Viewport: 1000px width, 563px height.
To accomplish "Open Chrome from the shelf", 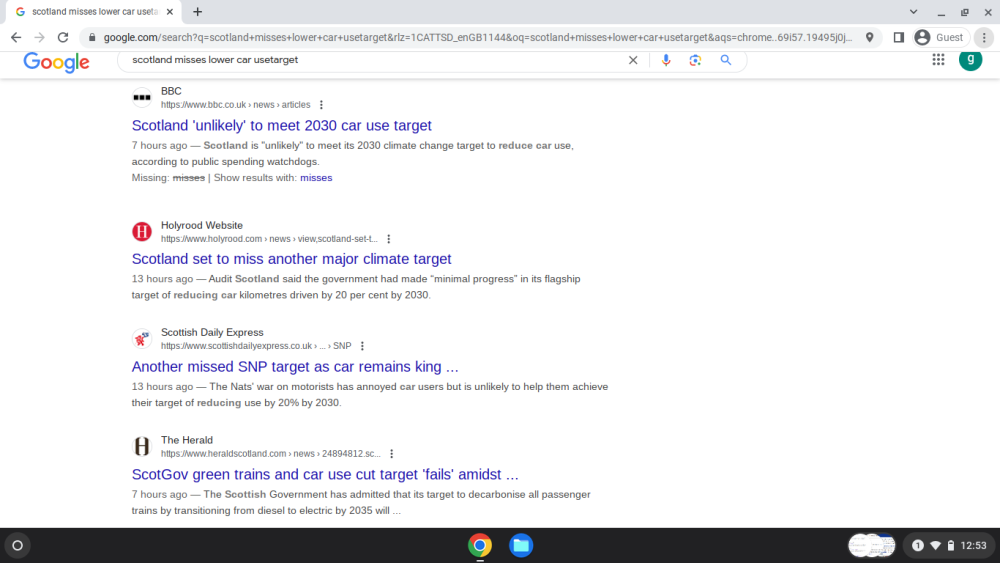I will pos(480,545).
